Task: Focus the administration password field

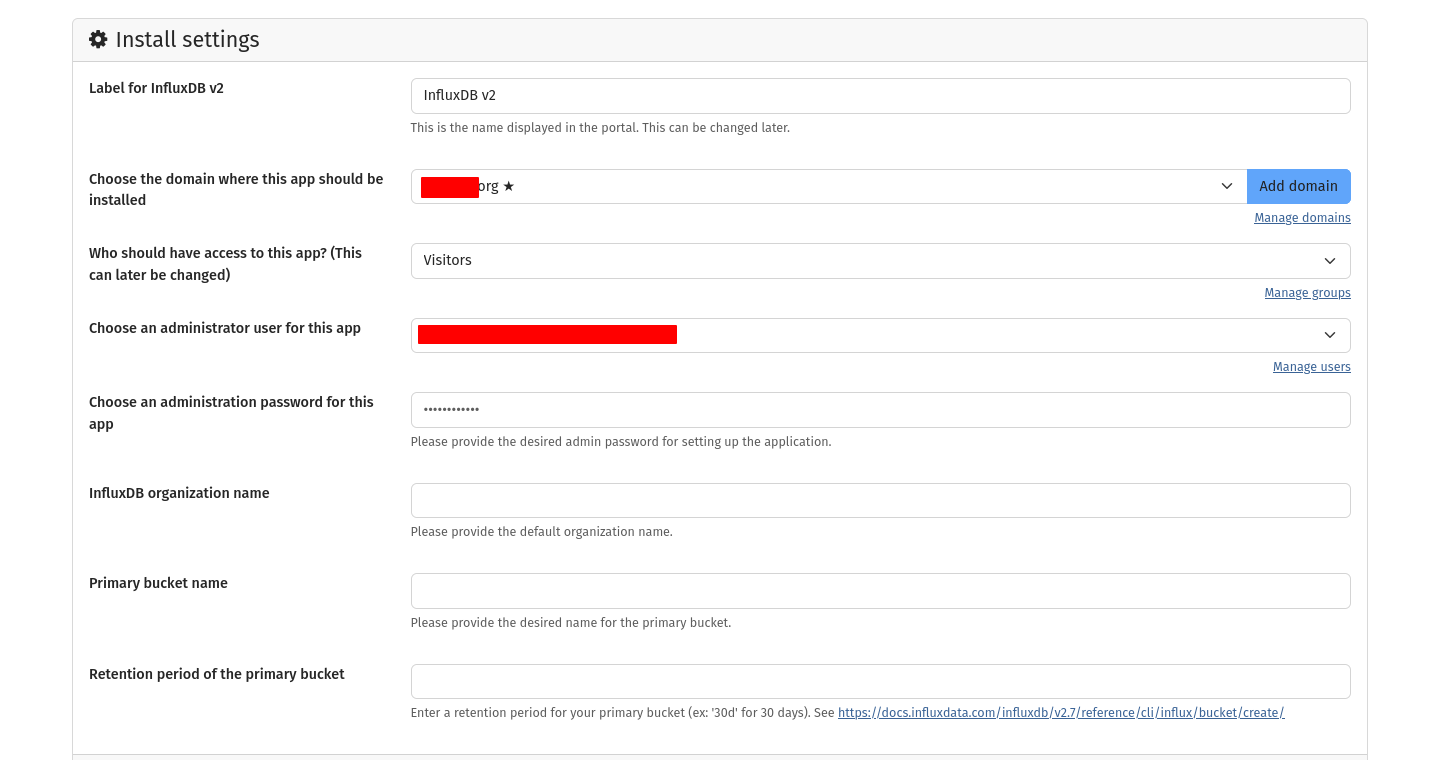Action: click(x=880, y=410)
